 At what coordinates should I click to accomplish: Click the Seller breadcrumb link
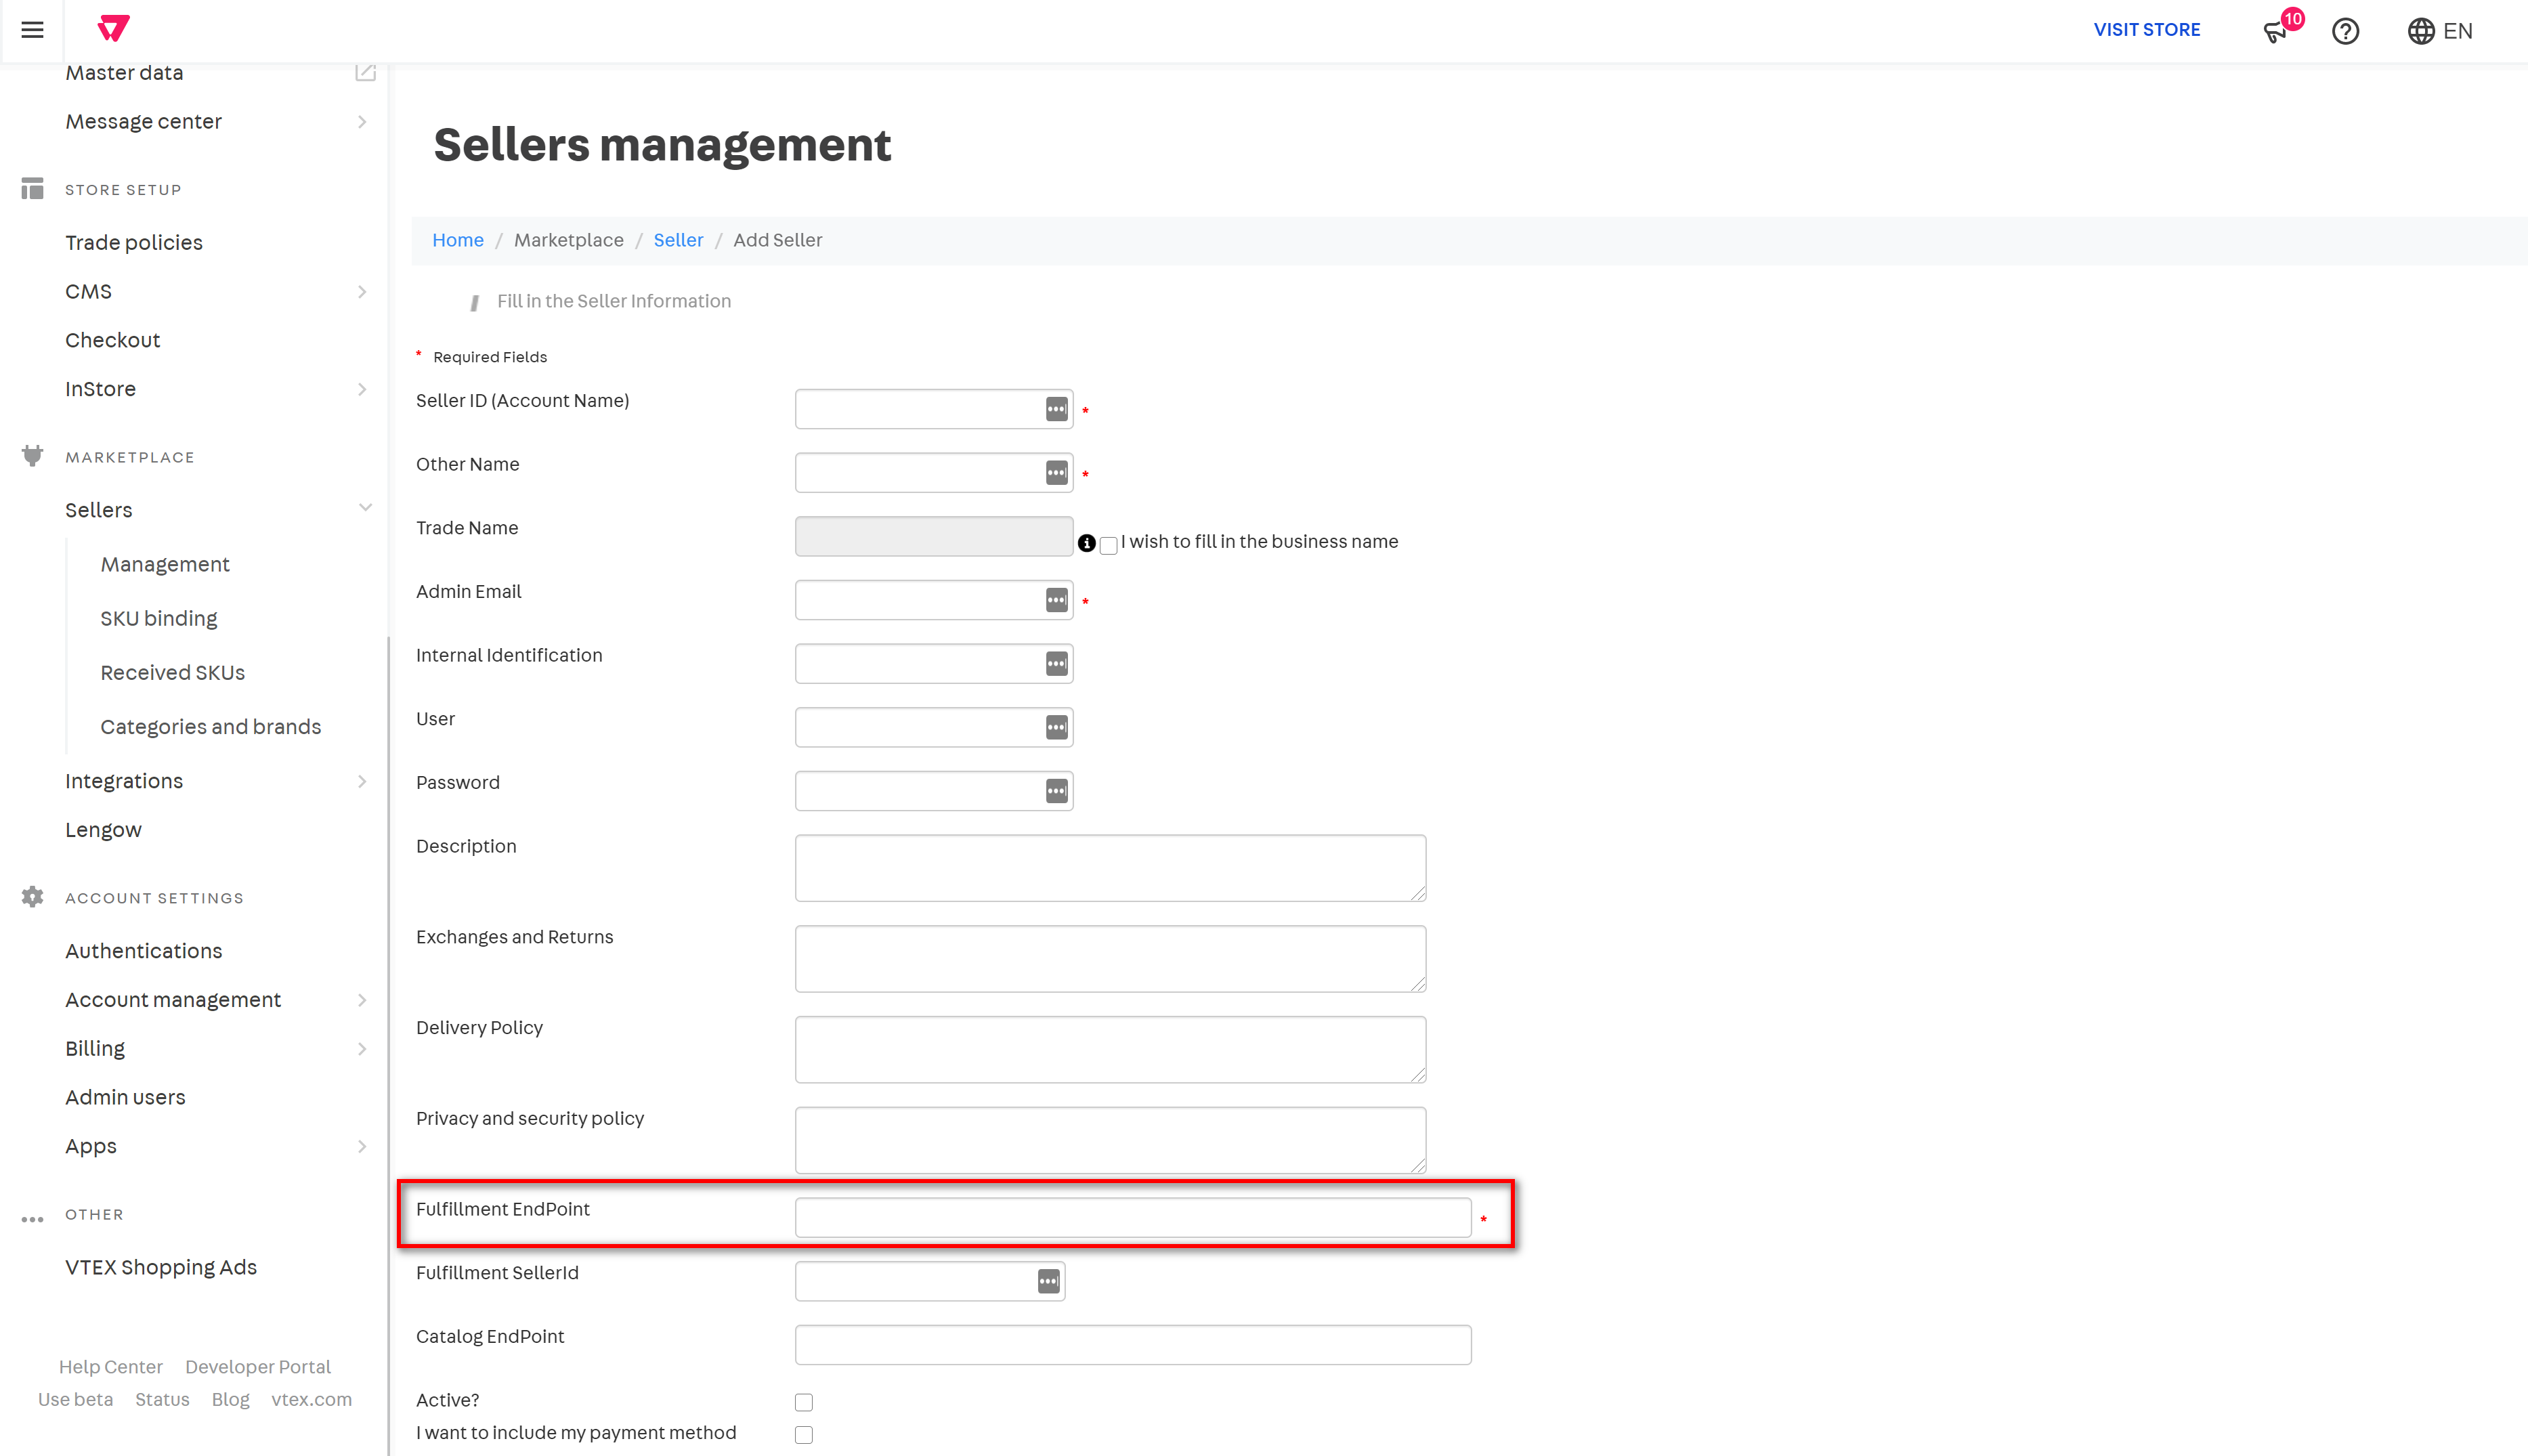(677, 240)
